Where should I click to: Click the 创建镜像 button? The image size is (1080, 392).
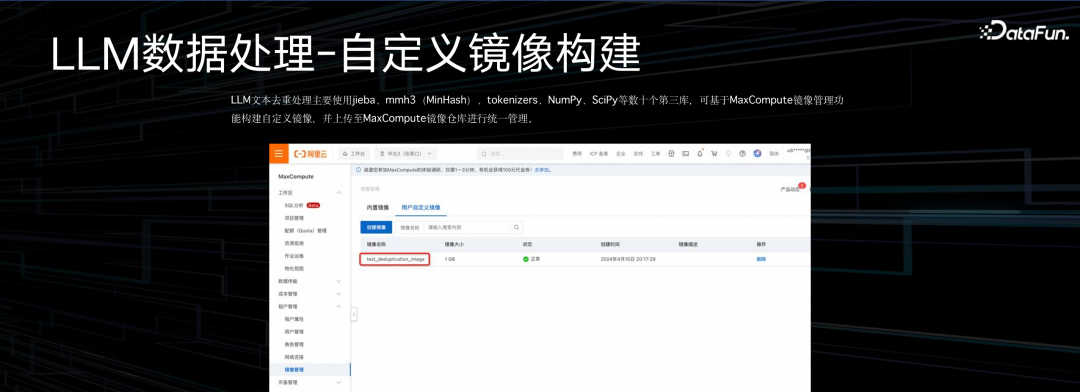(377, 227)
